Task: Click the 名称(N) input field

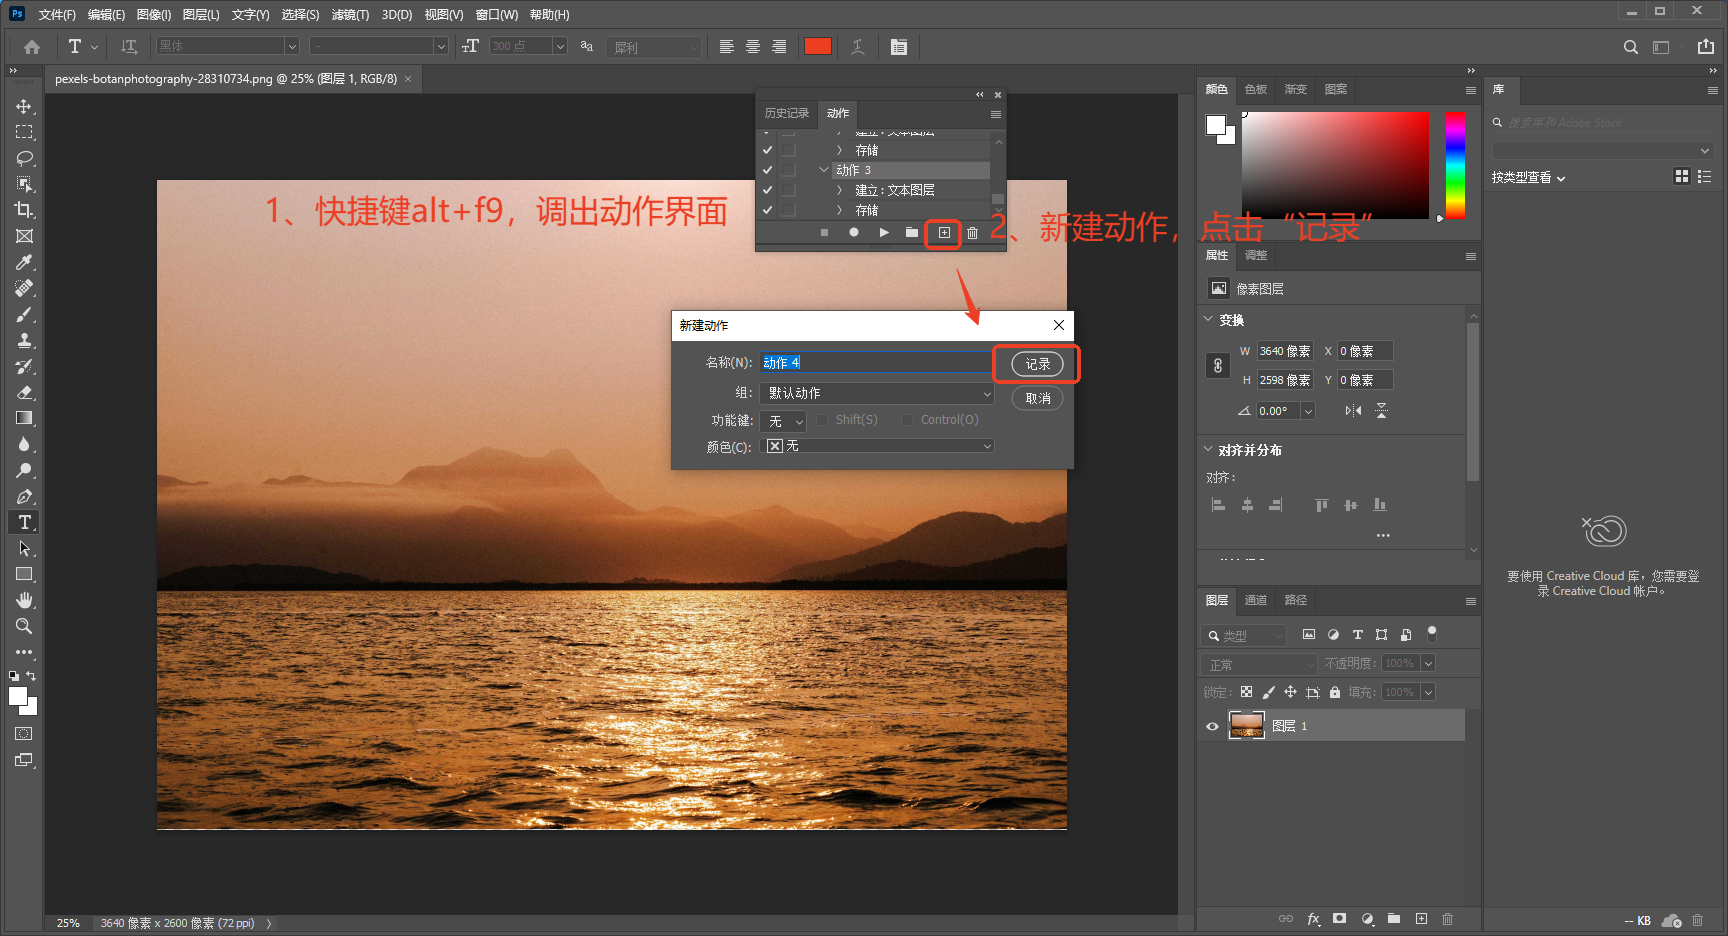Action: tap(876, 363)
